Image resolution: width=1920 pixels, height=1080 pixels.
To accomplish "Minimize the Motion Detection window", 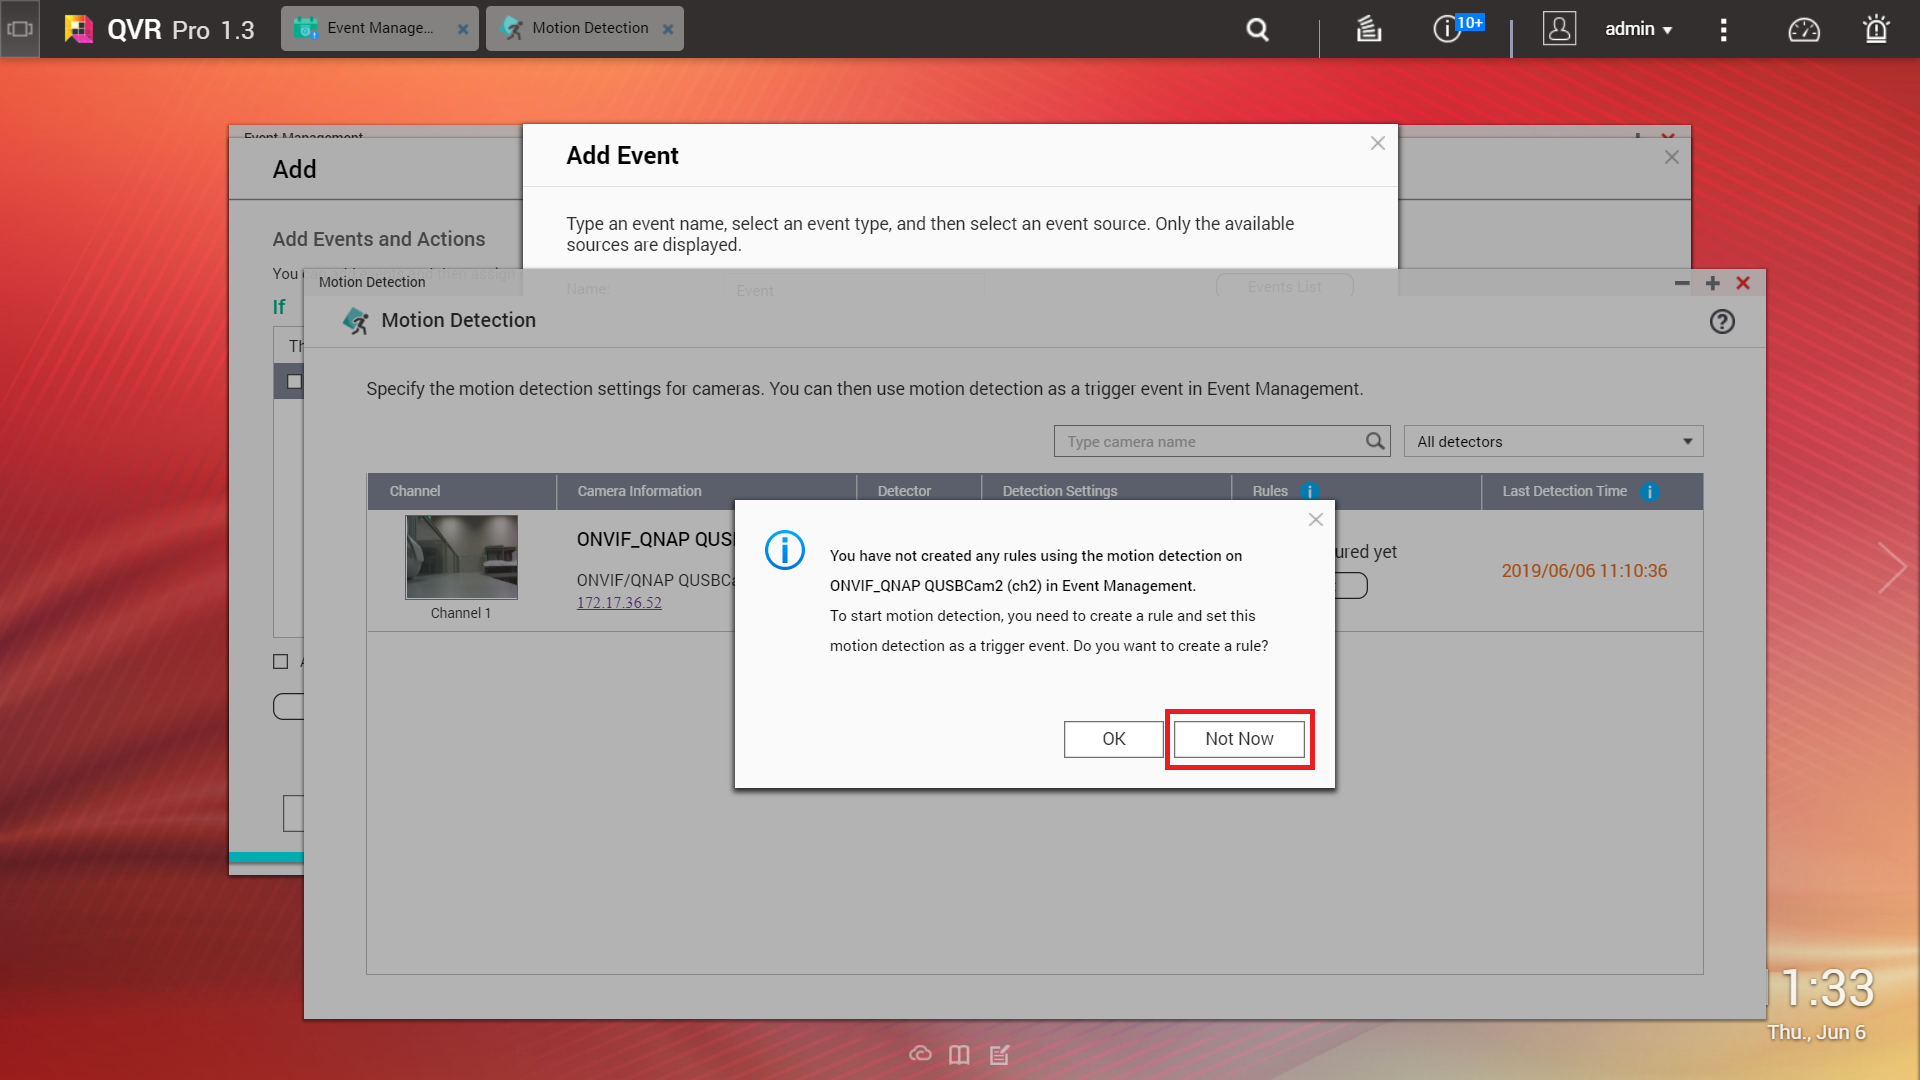I will pyautogui.click(x=1682, y=283).
